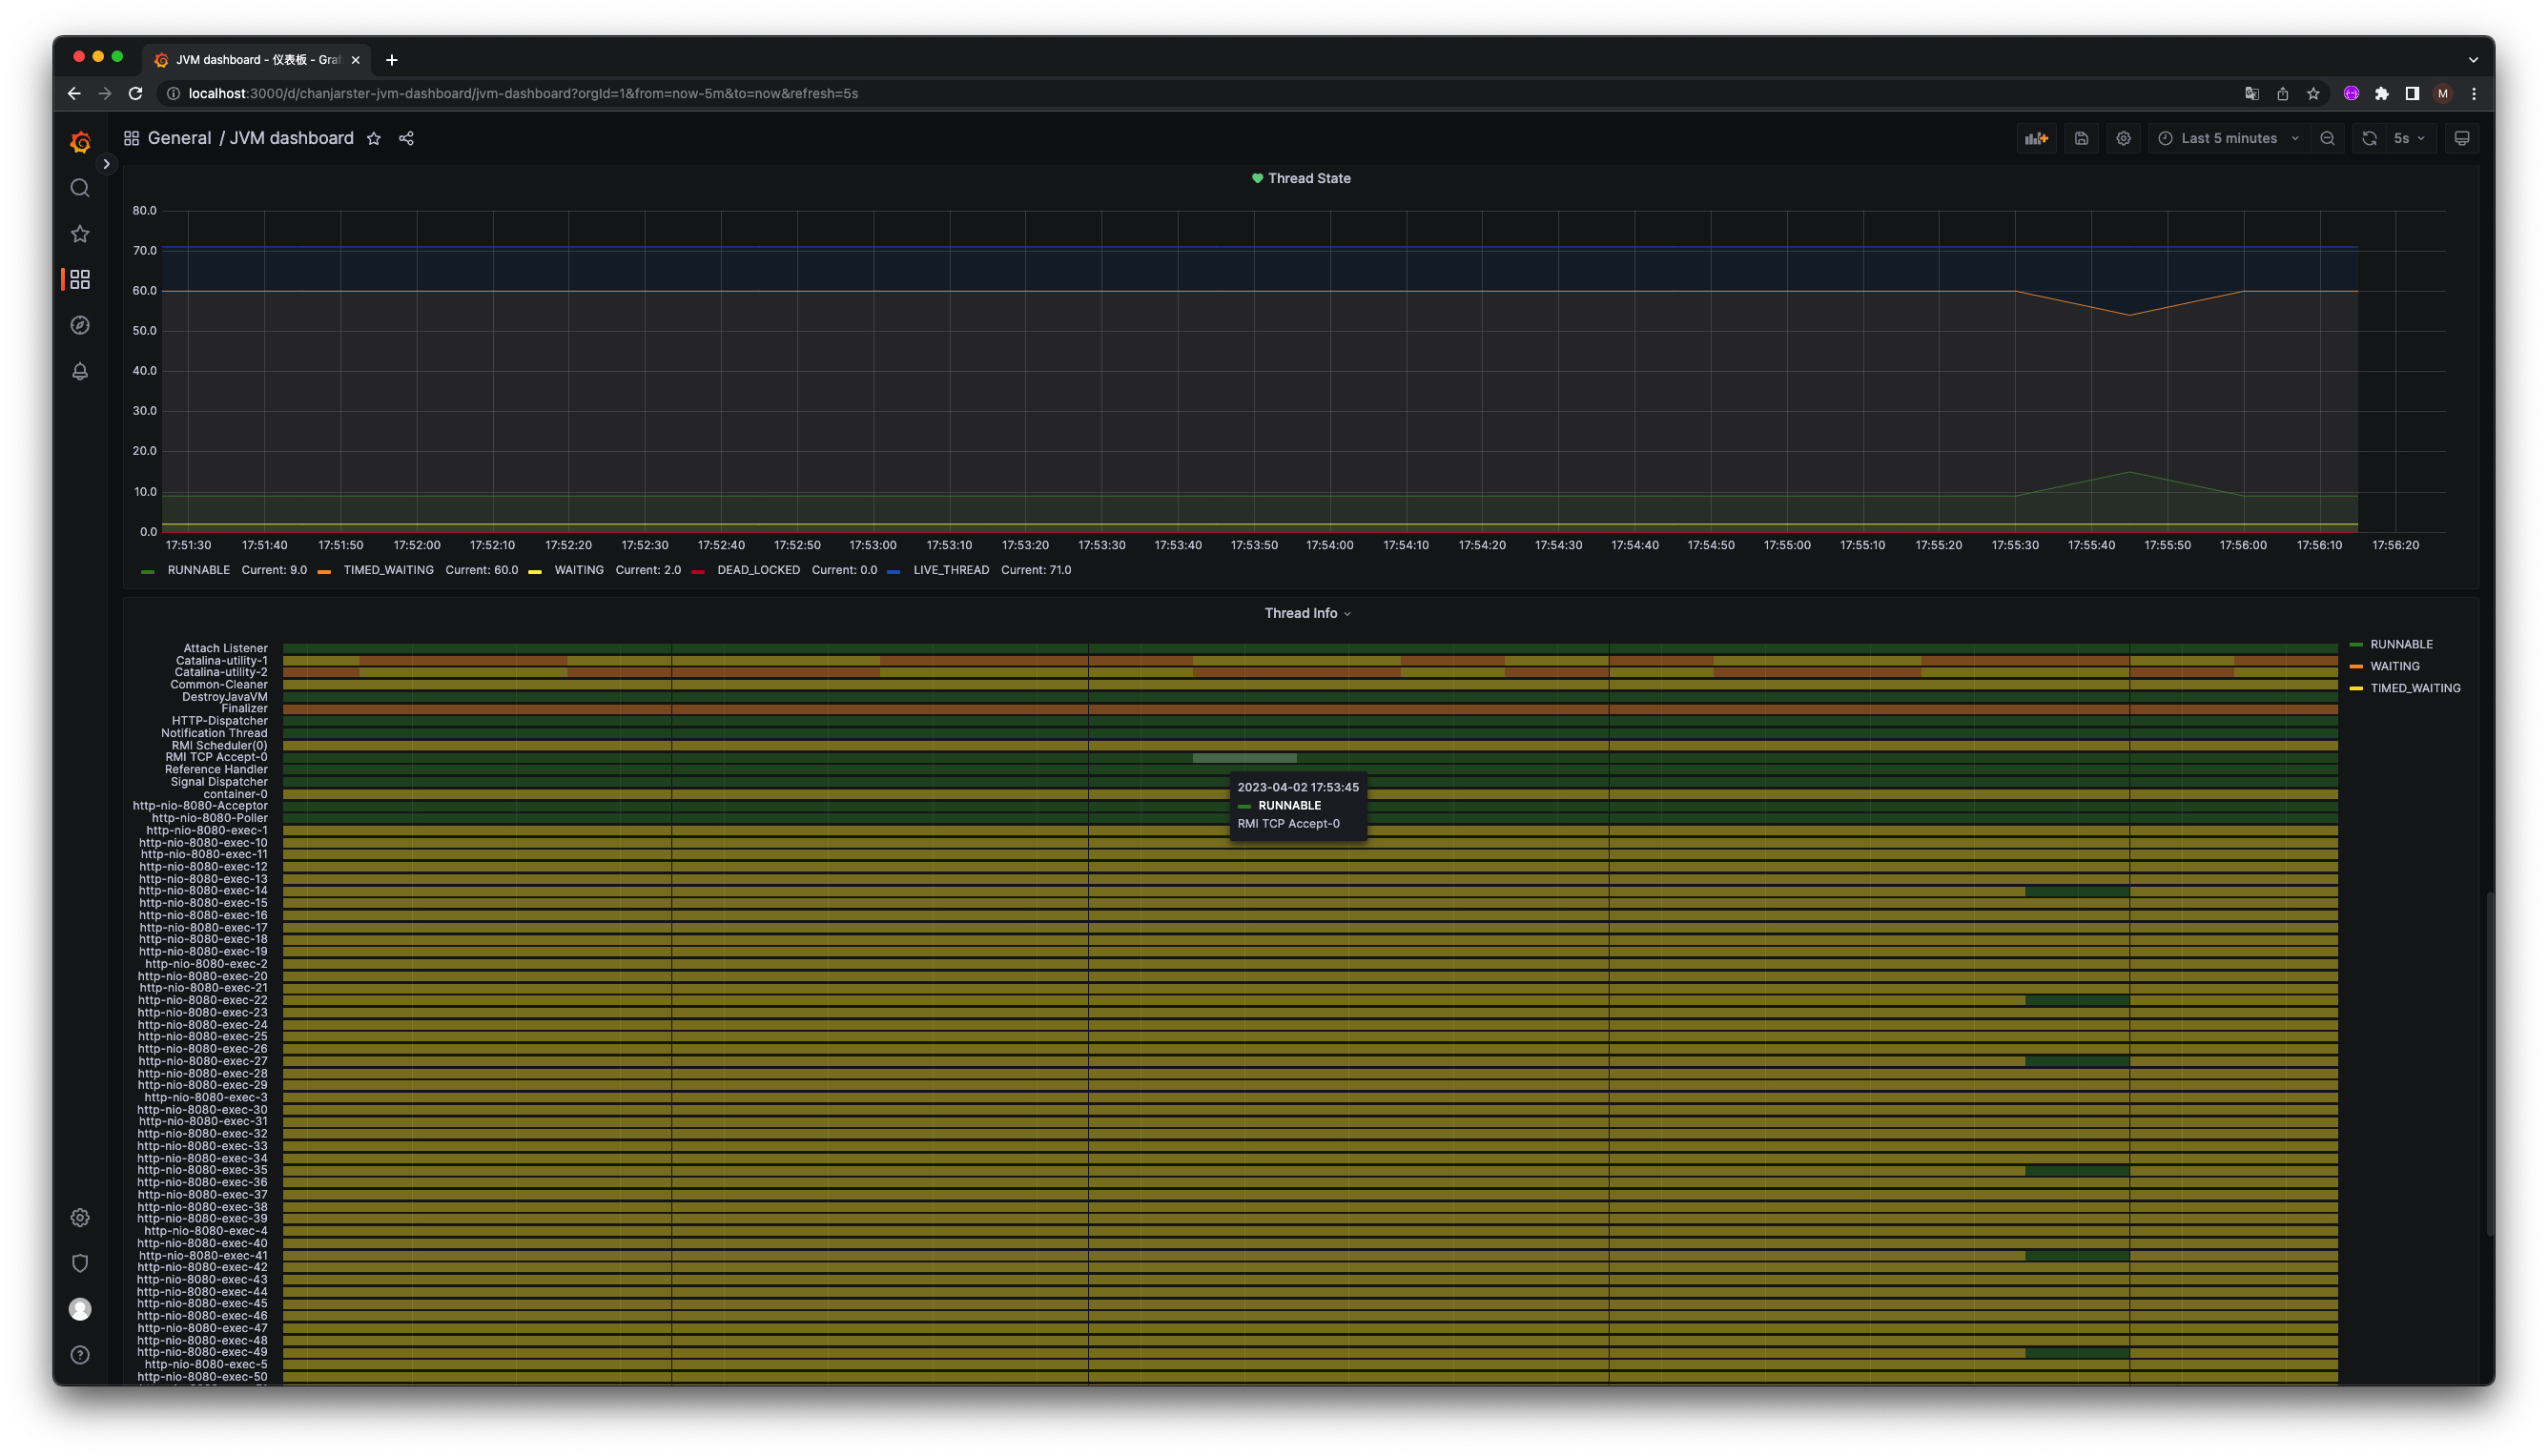Open the Dashboards sidebar icon

pos(80,279)
